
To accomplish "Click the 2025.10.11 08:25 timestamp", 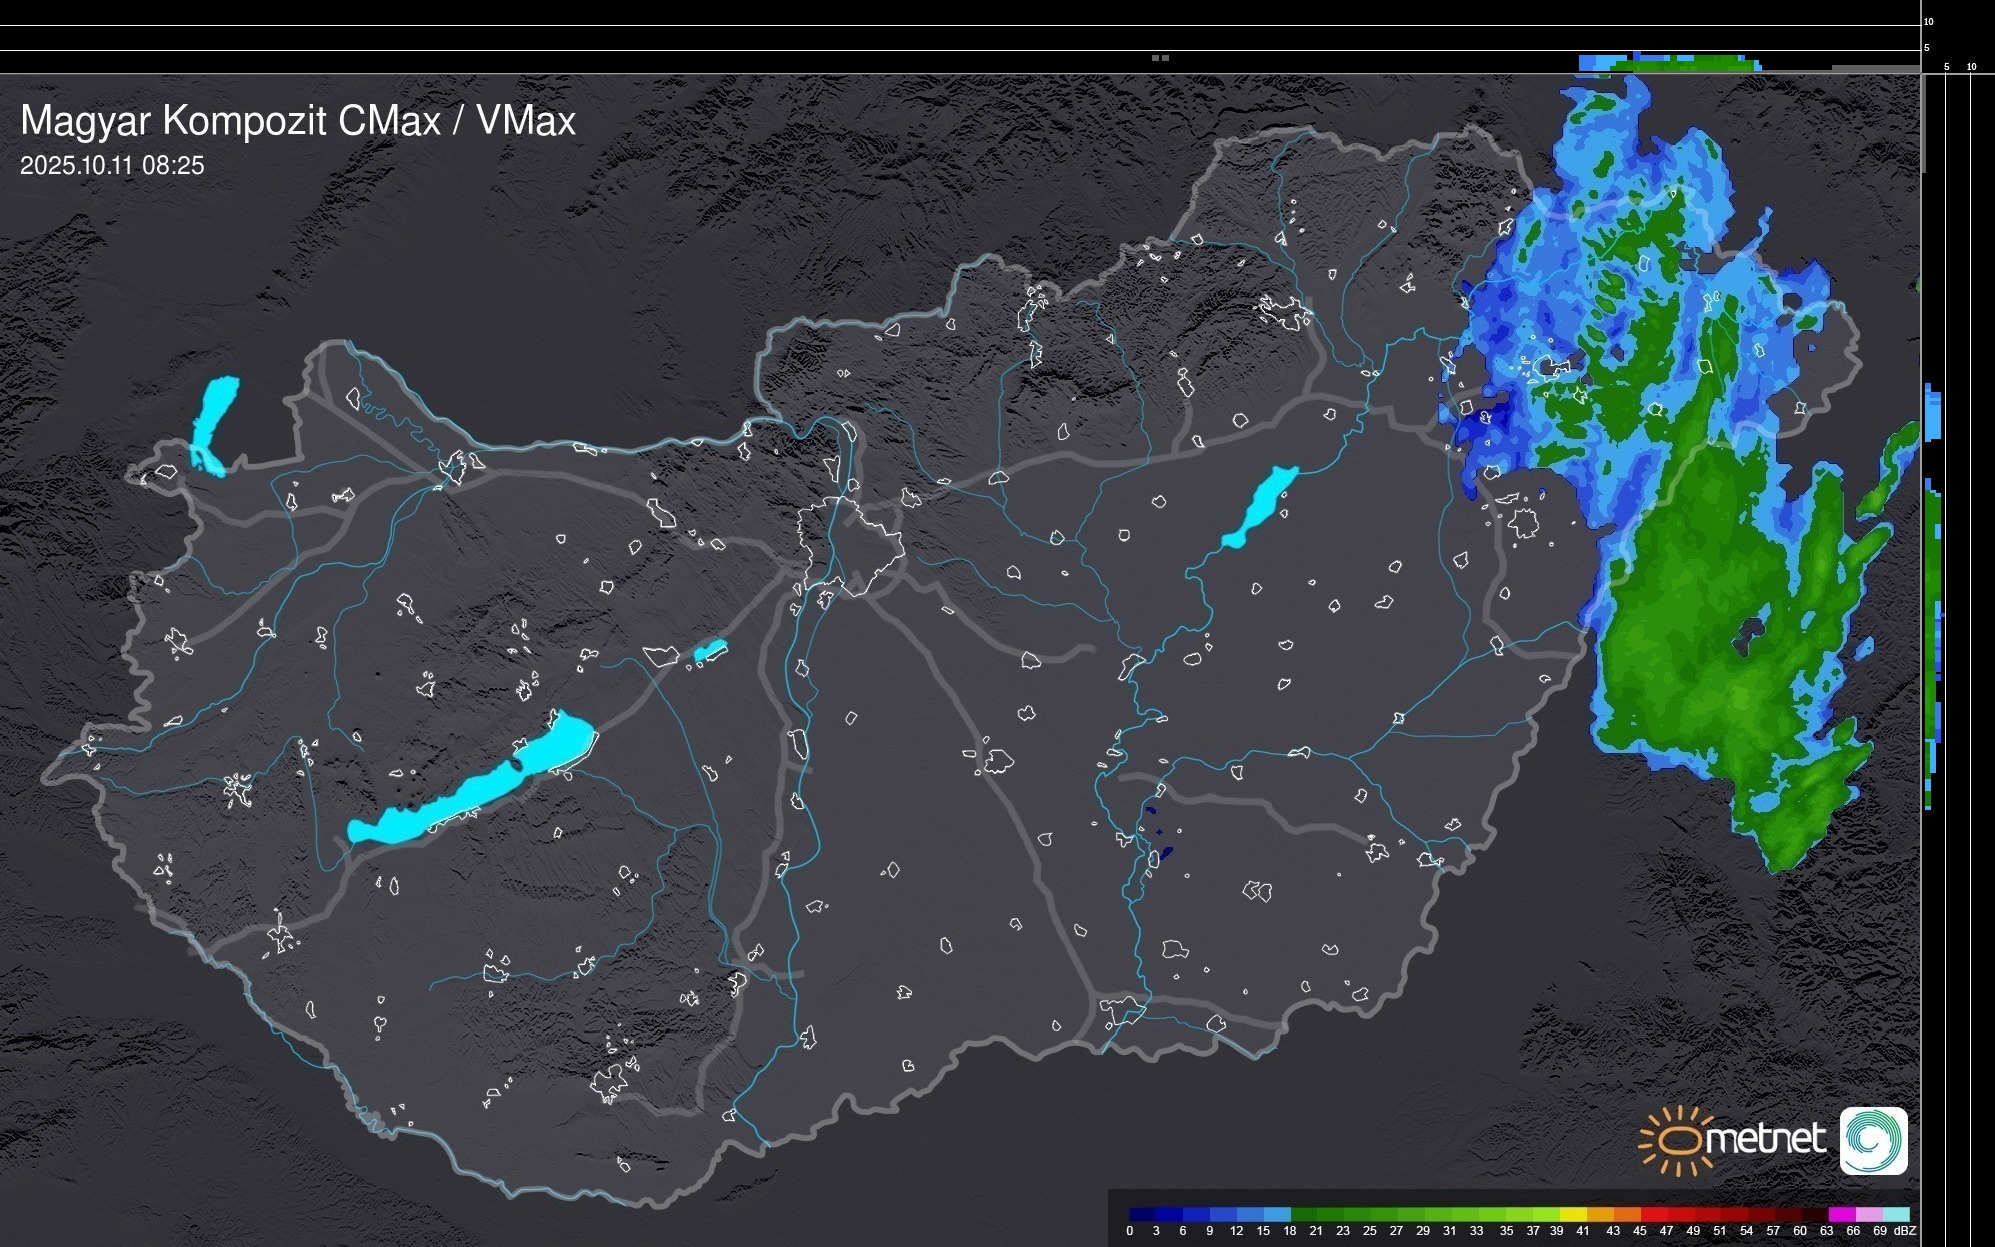I will pyautogui.click(x=112, y=166).
